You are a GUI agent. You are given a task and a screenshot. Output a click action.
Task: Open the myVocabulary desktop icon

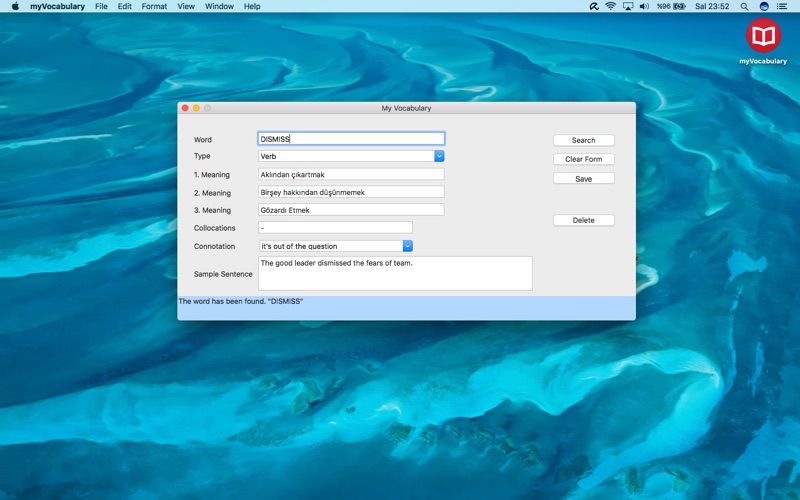pyautogui.click(x=763, y=37)
